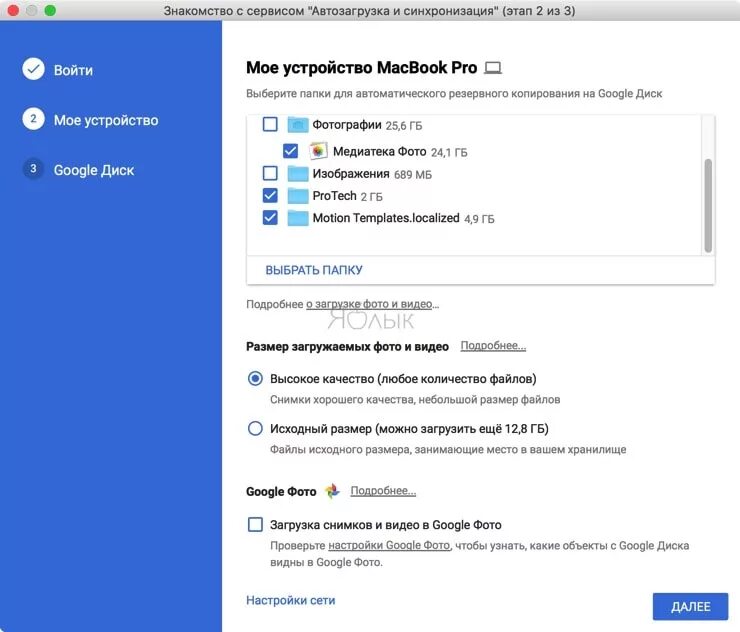The width and height of the screenshot is (740, 632).
Task: Click the Медиатека Фото row label
Action: 379,152
